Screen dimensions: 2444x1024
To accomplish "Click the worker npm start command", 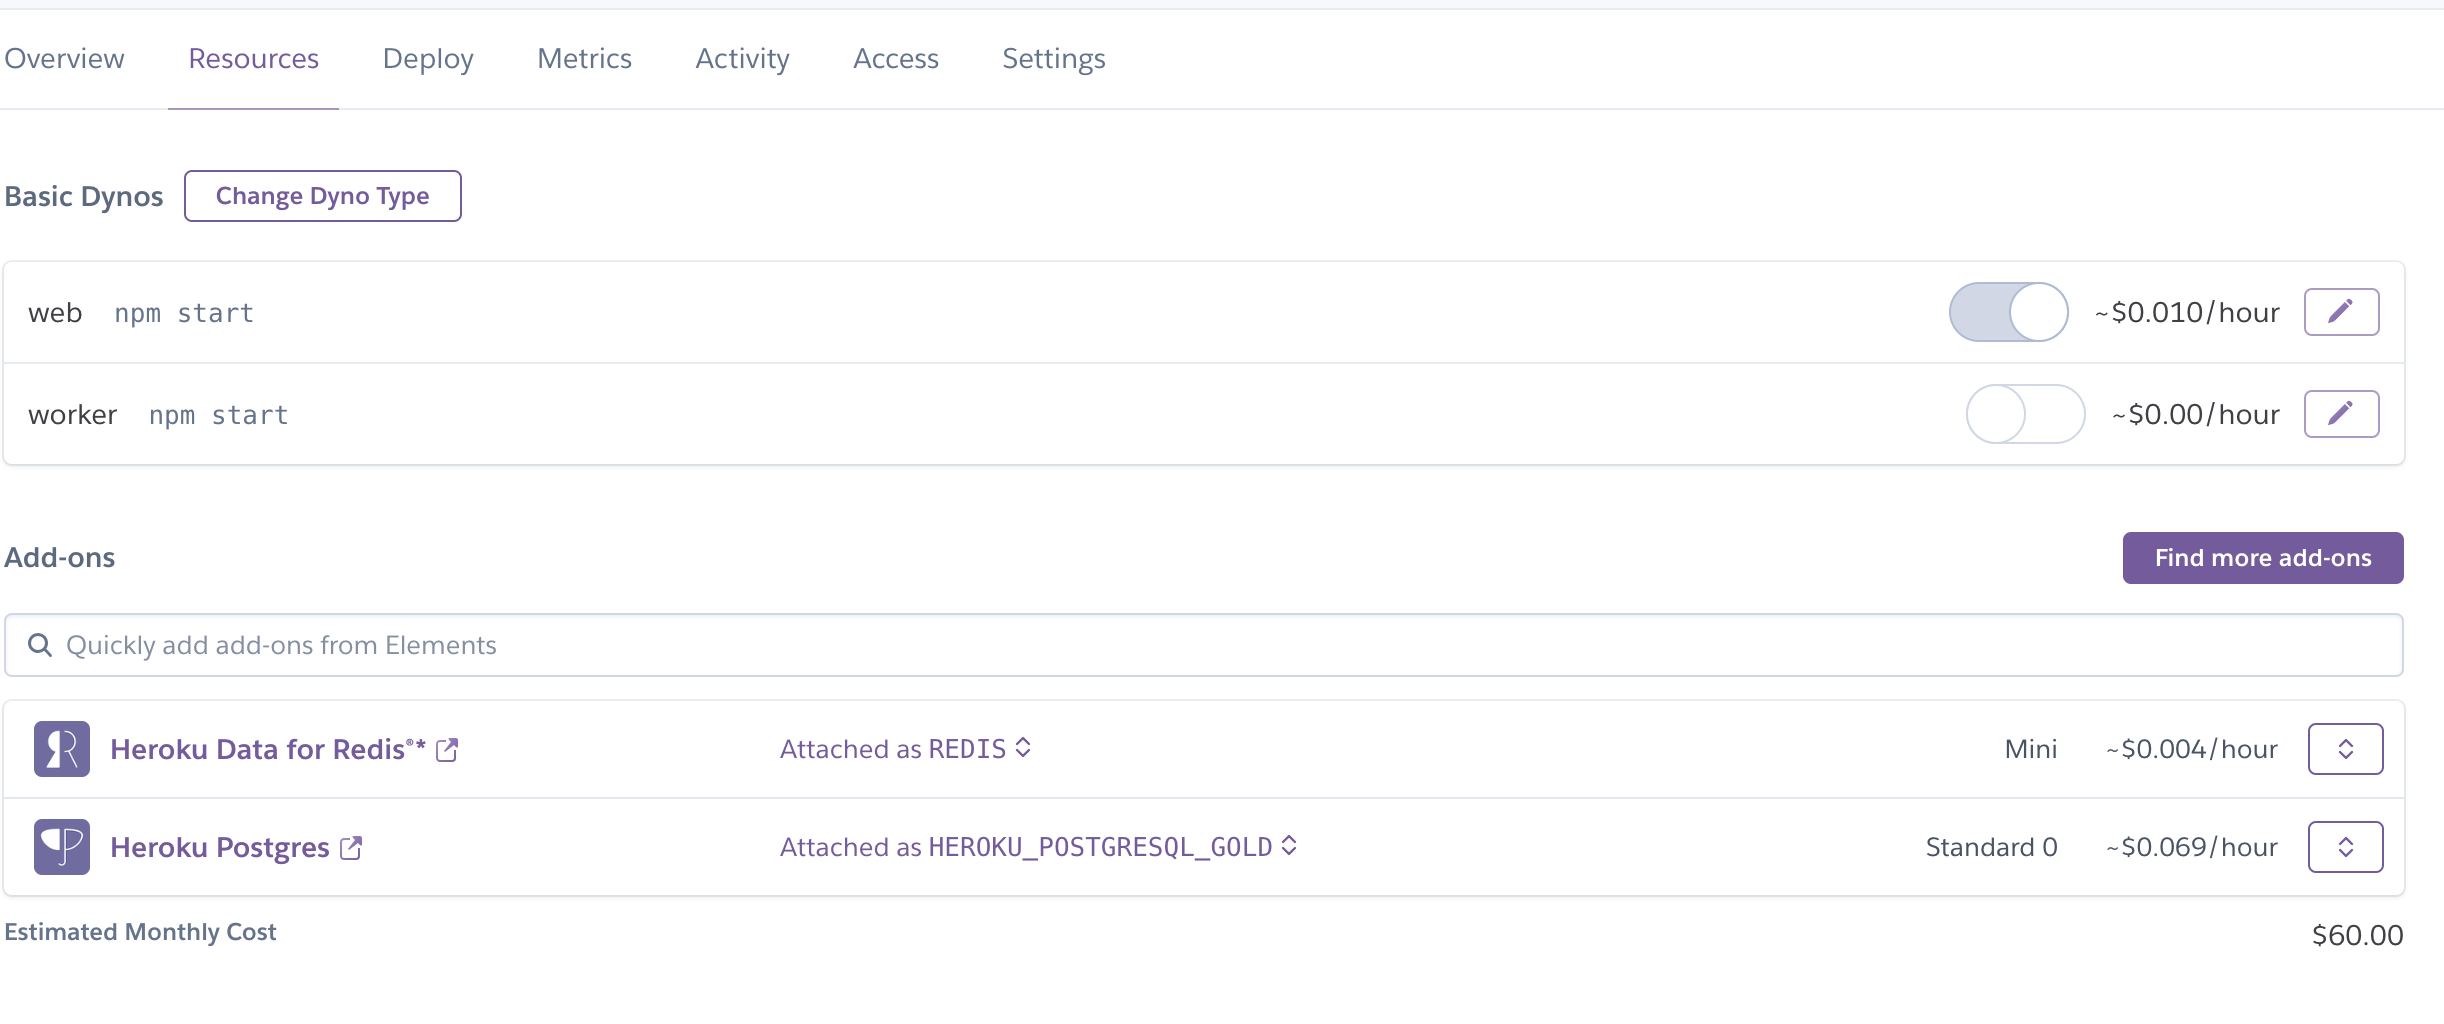I will coord(219,415).
